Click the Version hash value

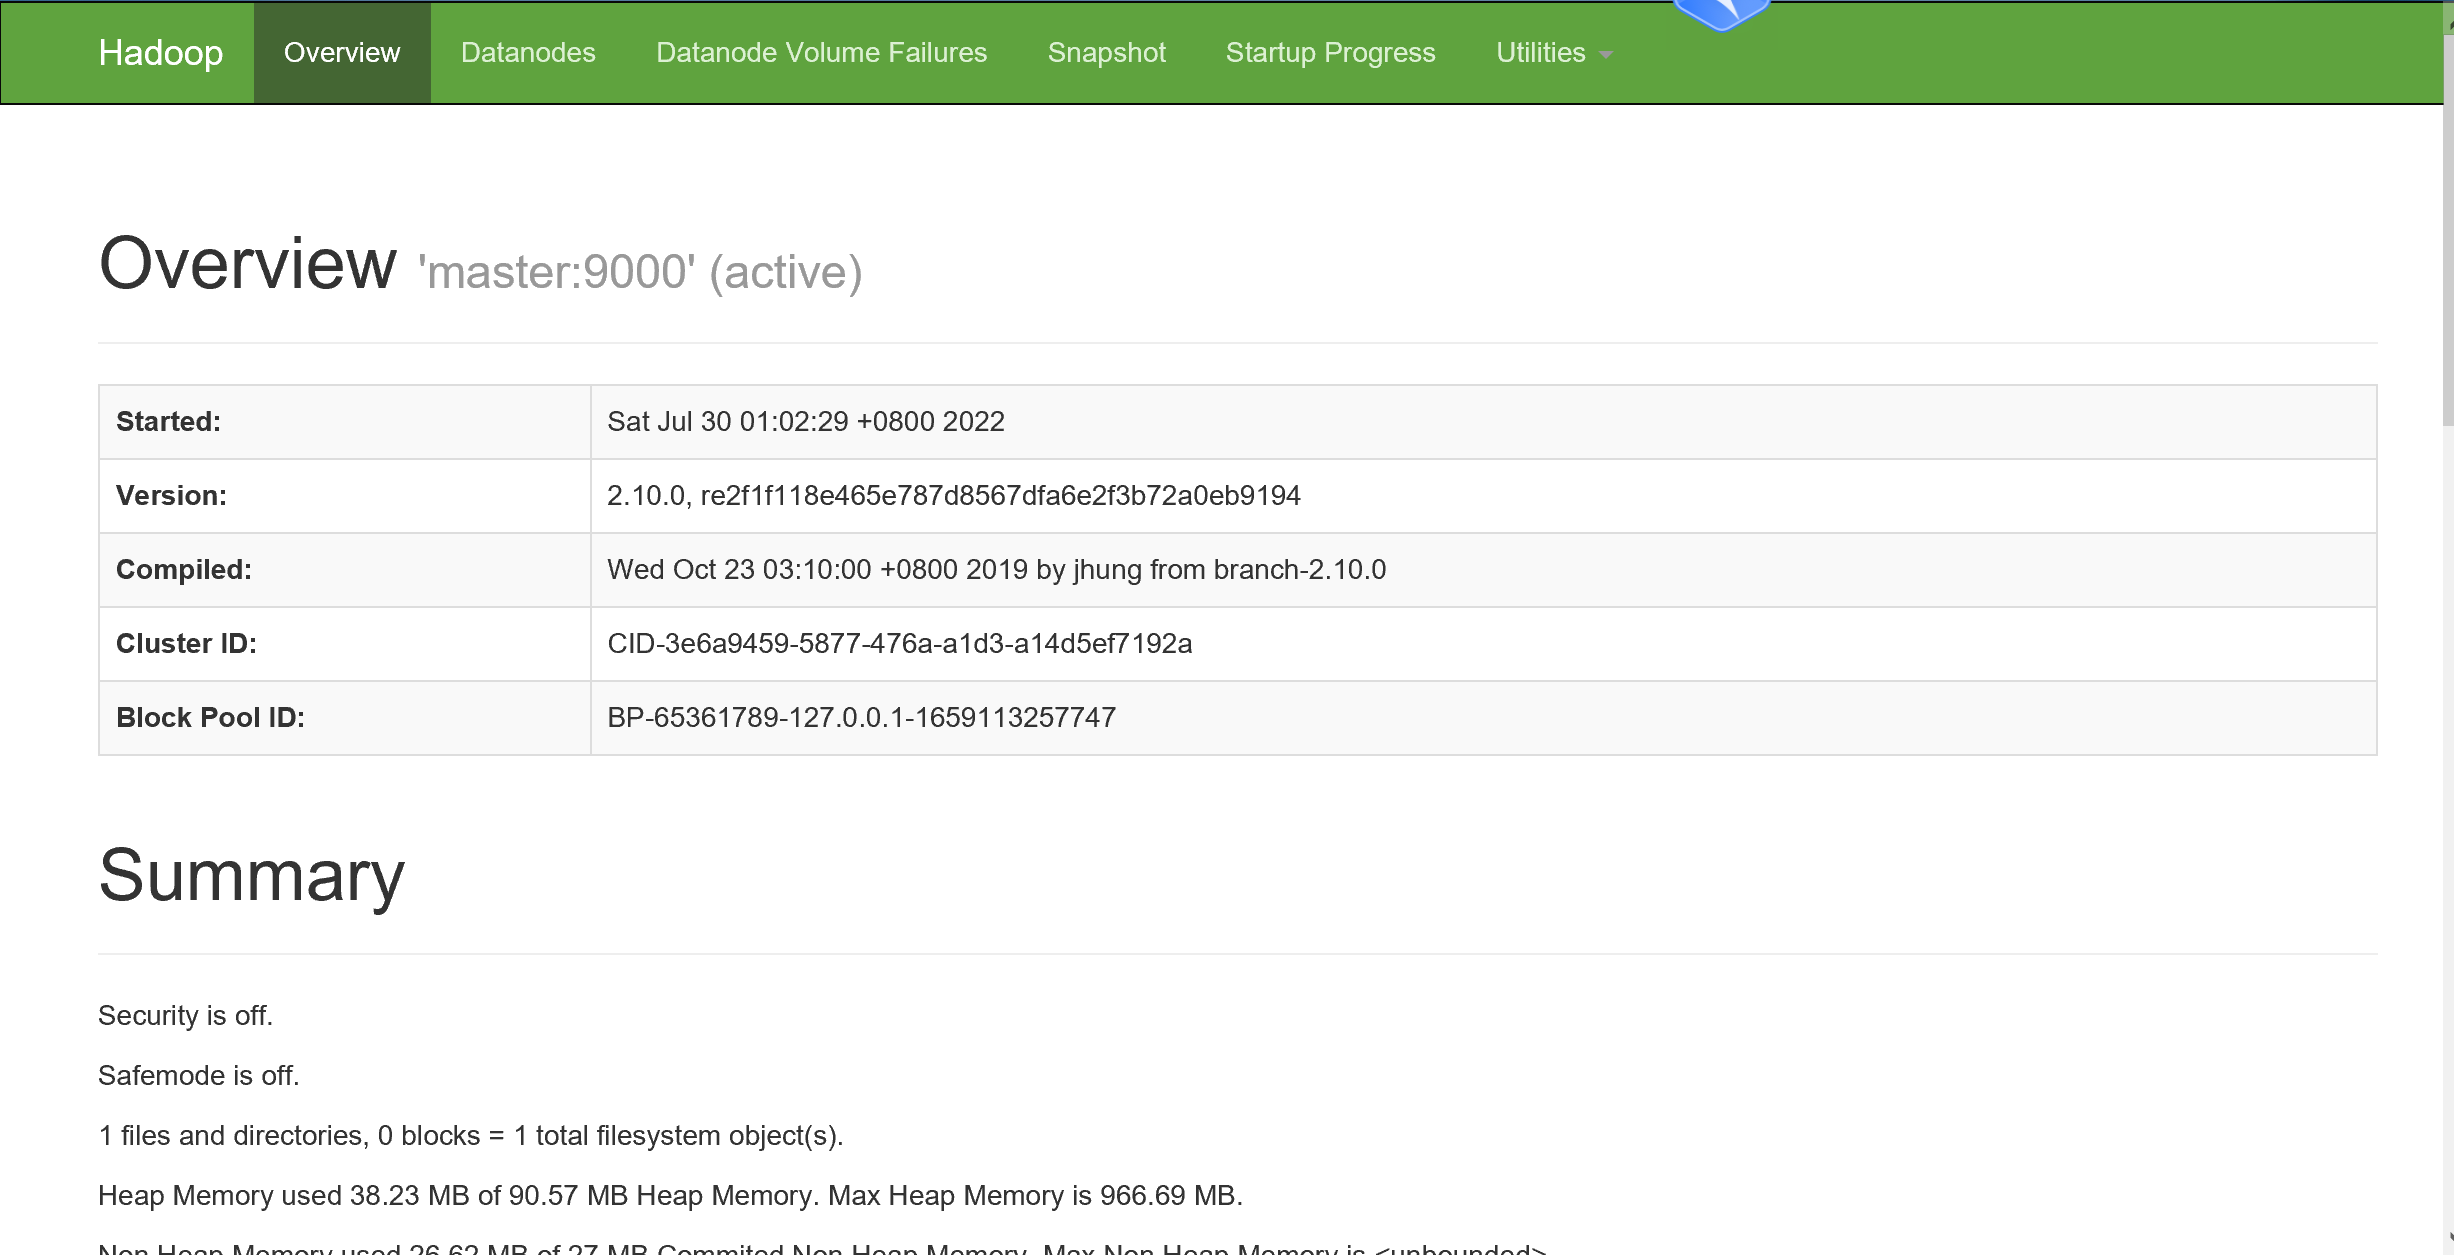(953, 496)
